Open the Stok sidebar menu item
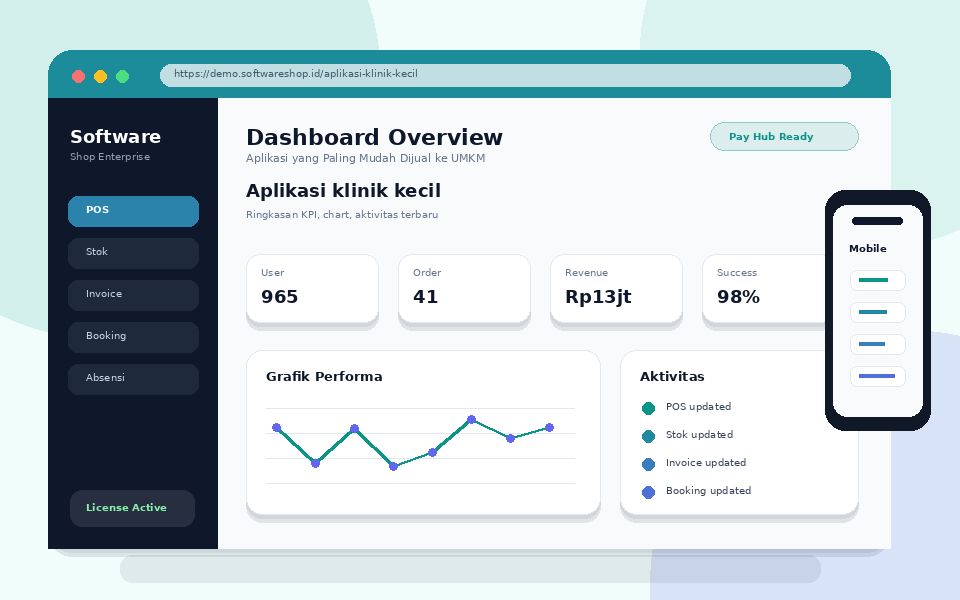The height and width of the screenshot is (600, 960). tap(133, 253)
